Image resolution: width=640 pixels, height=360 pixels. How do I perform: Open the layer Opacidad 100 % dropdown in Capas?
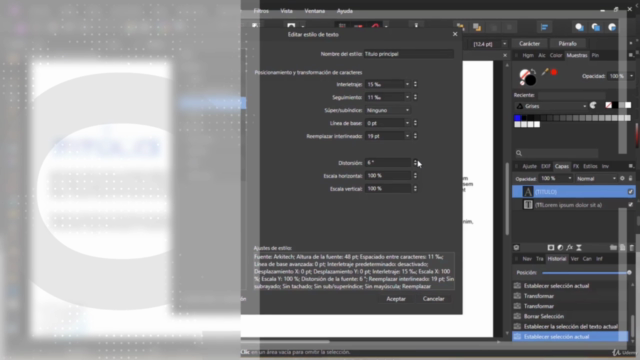point(569,178)
